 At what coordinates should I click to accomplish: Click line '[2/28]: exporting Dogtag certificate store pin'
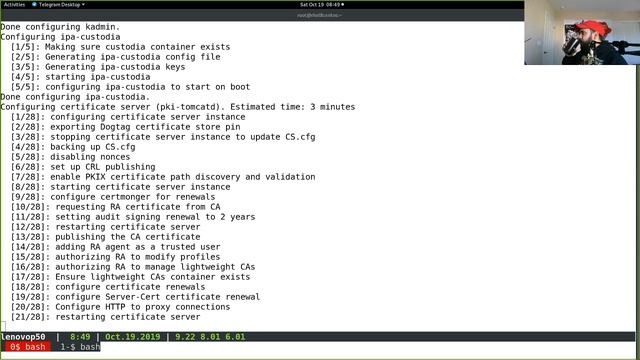point(126,127)
